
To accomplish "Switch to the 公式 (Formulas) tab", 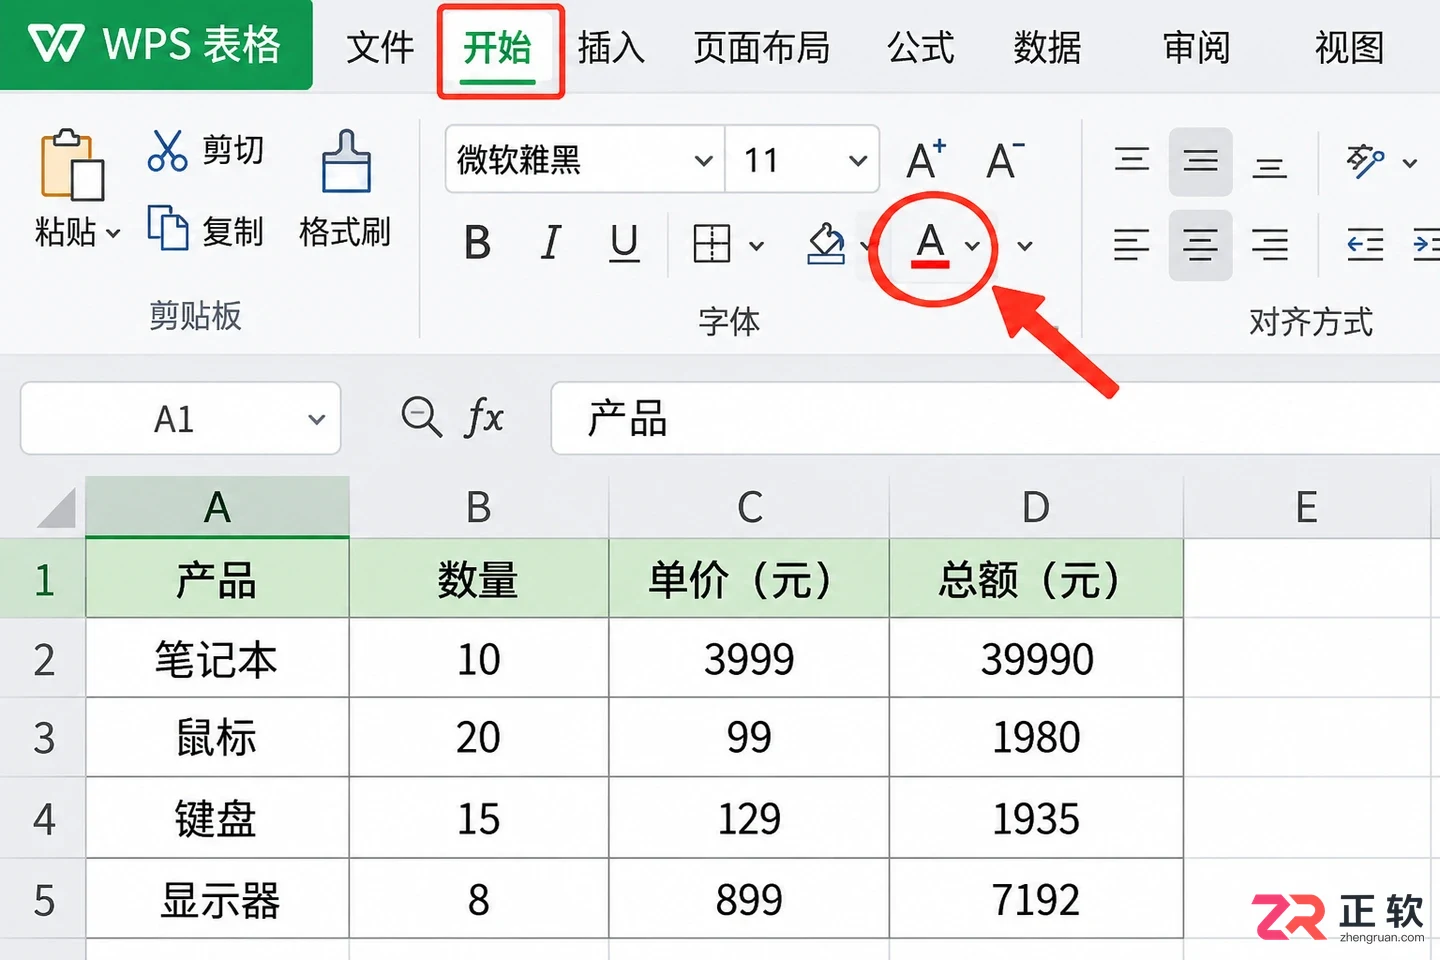I will coord(920,47).
